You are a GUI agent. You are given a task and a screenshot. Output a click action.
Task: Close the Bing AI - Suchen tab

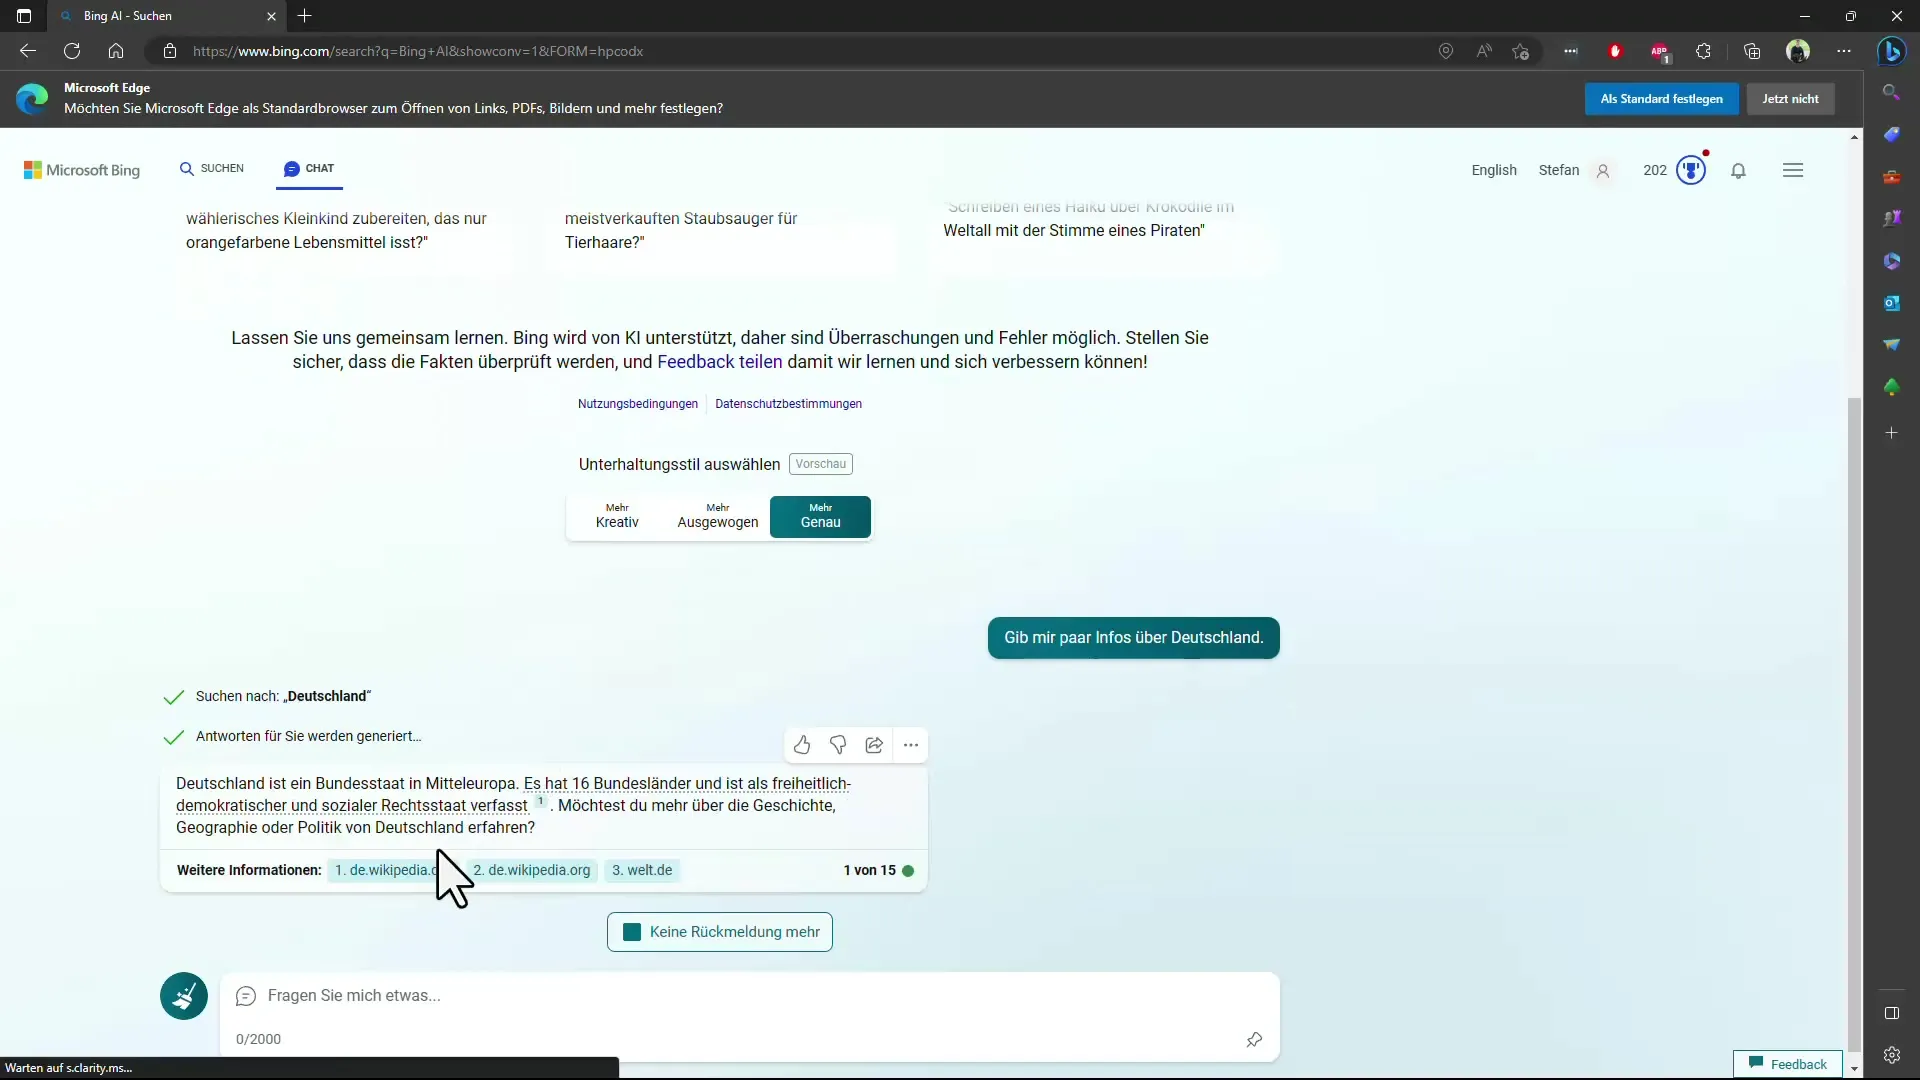[271, 16]
